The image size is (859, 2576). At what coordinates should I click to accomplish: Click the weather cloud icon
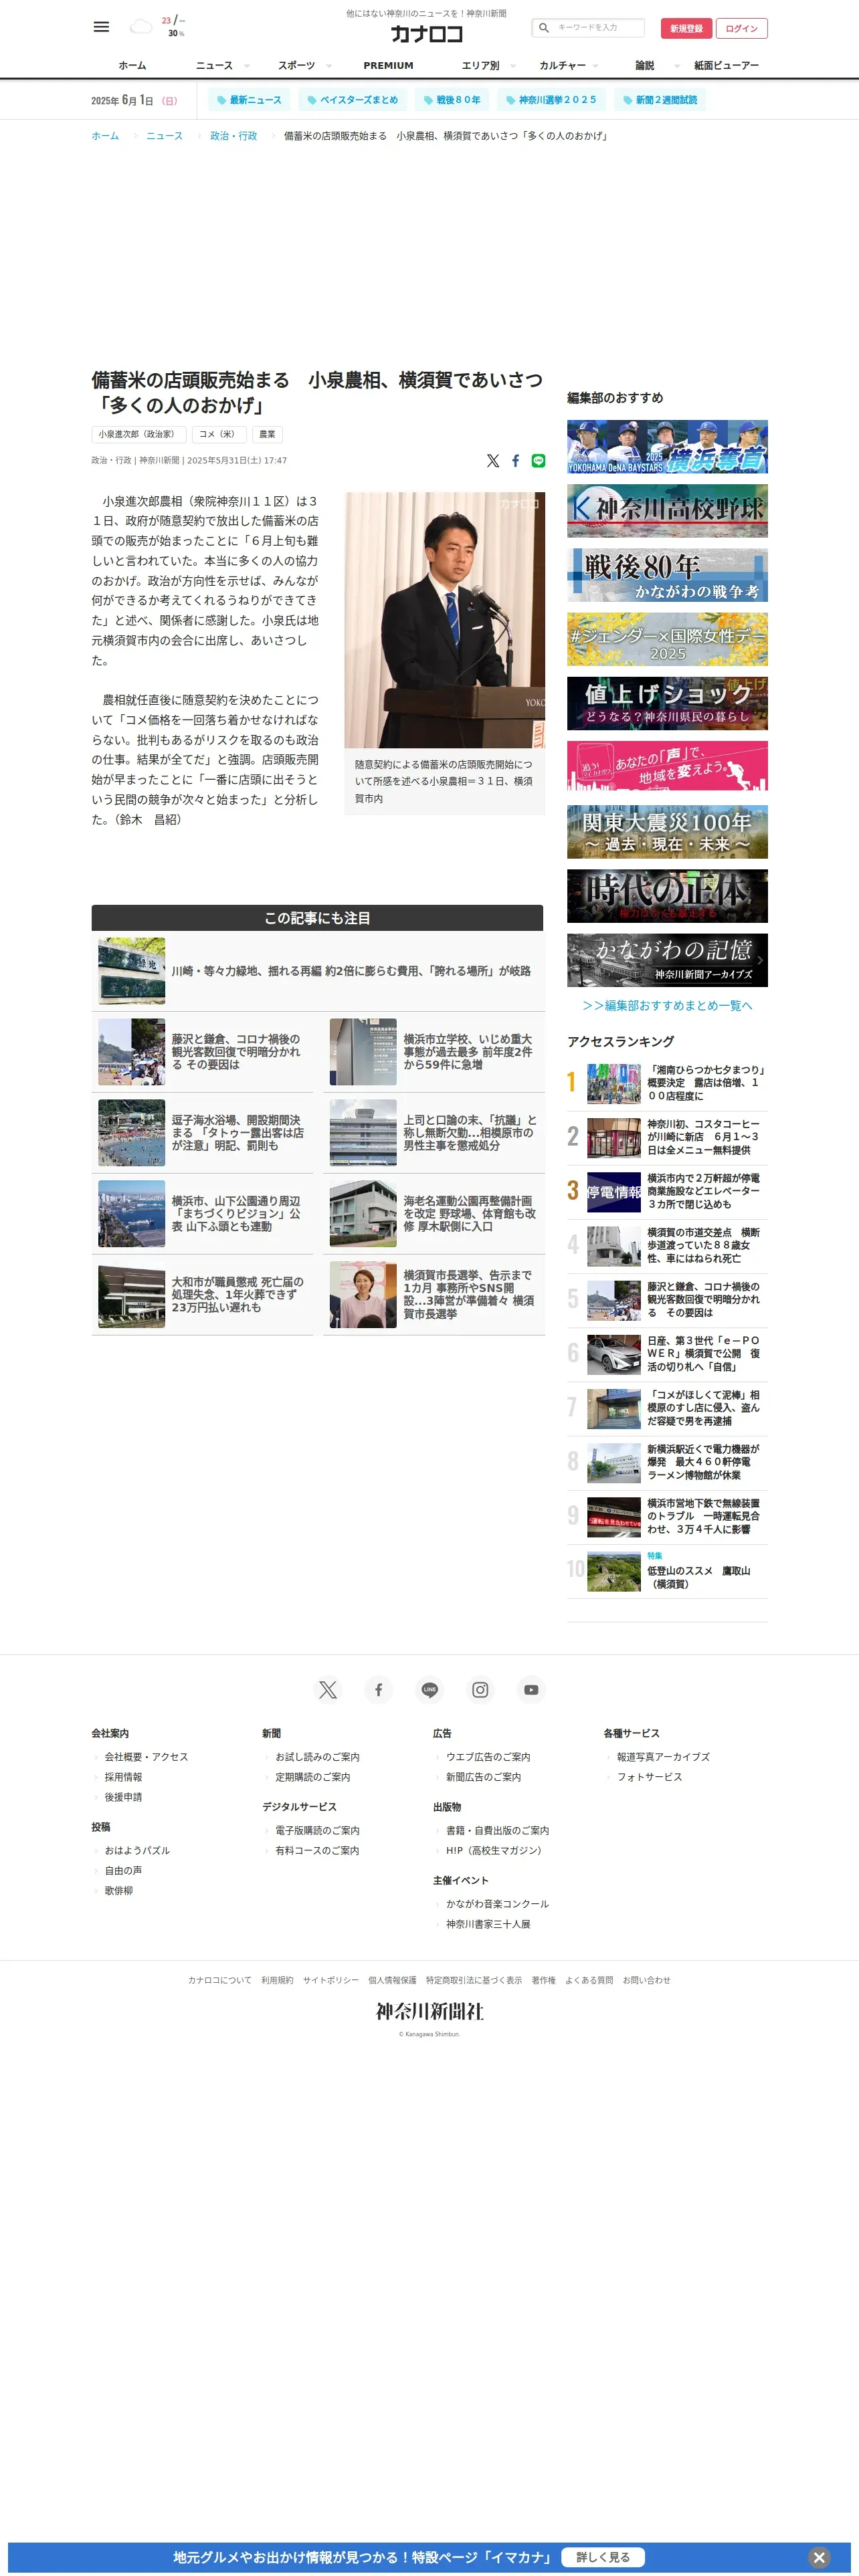click(x=142, y=27)
